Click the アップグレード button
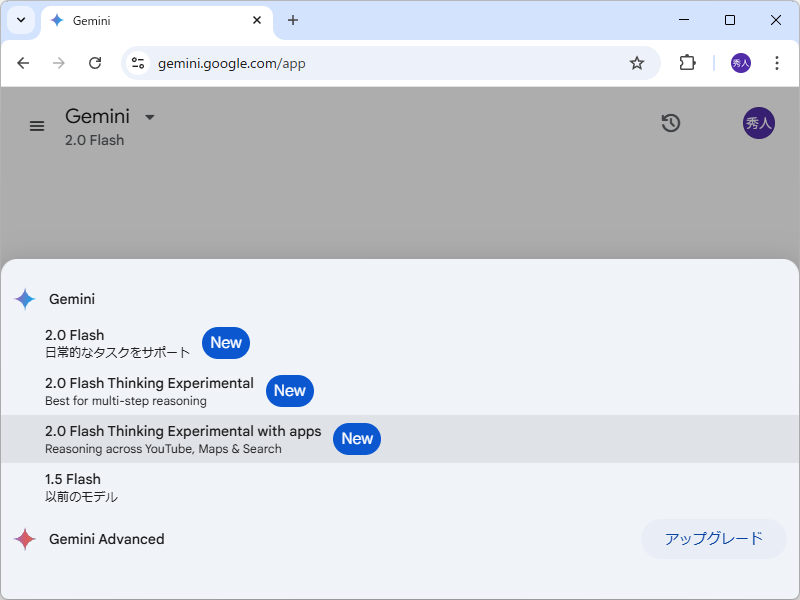This screenshot has width=800, height=600. click(x=713, y=538)
